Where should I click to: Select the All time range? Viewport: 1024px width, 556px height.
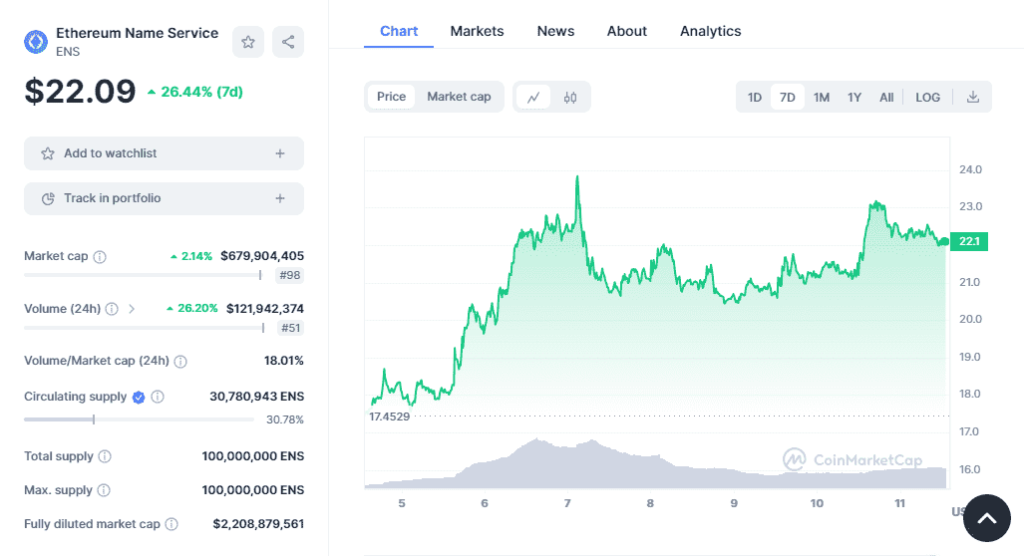click(886, 97)
